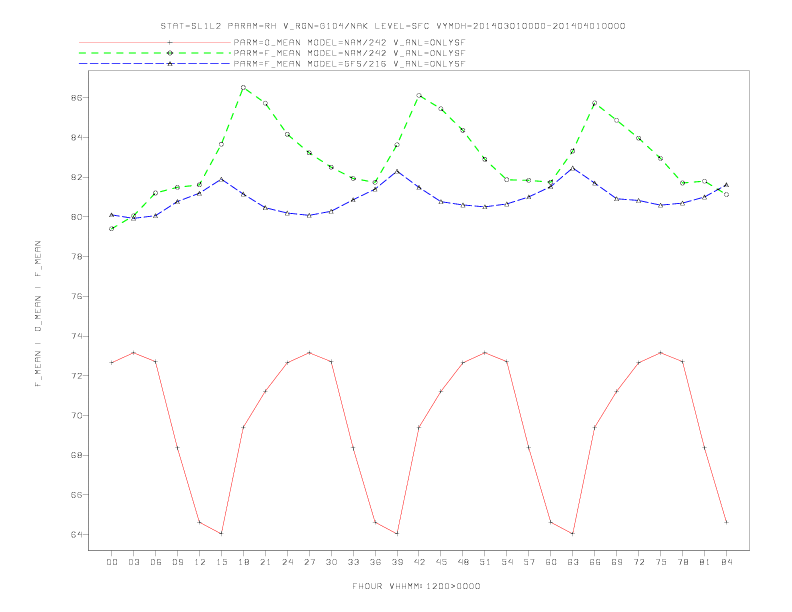Click the chart title starting with STAT=SL1L2
The height and width of the screenshot is (612, 792).
(x=392, y=26)
